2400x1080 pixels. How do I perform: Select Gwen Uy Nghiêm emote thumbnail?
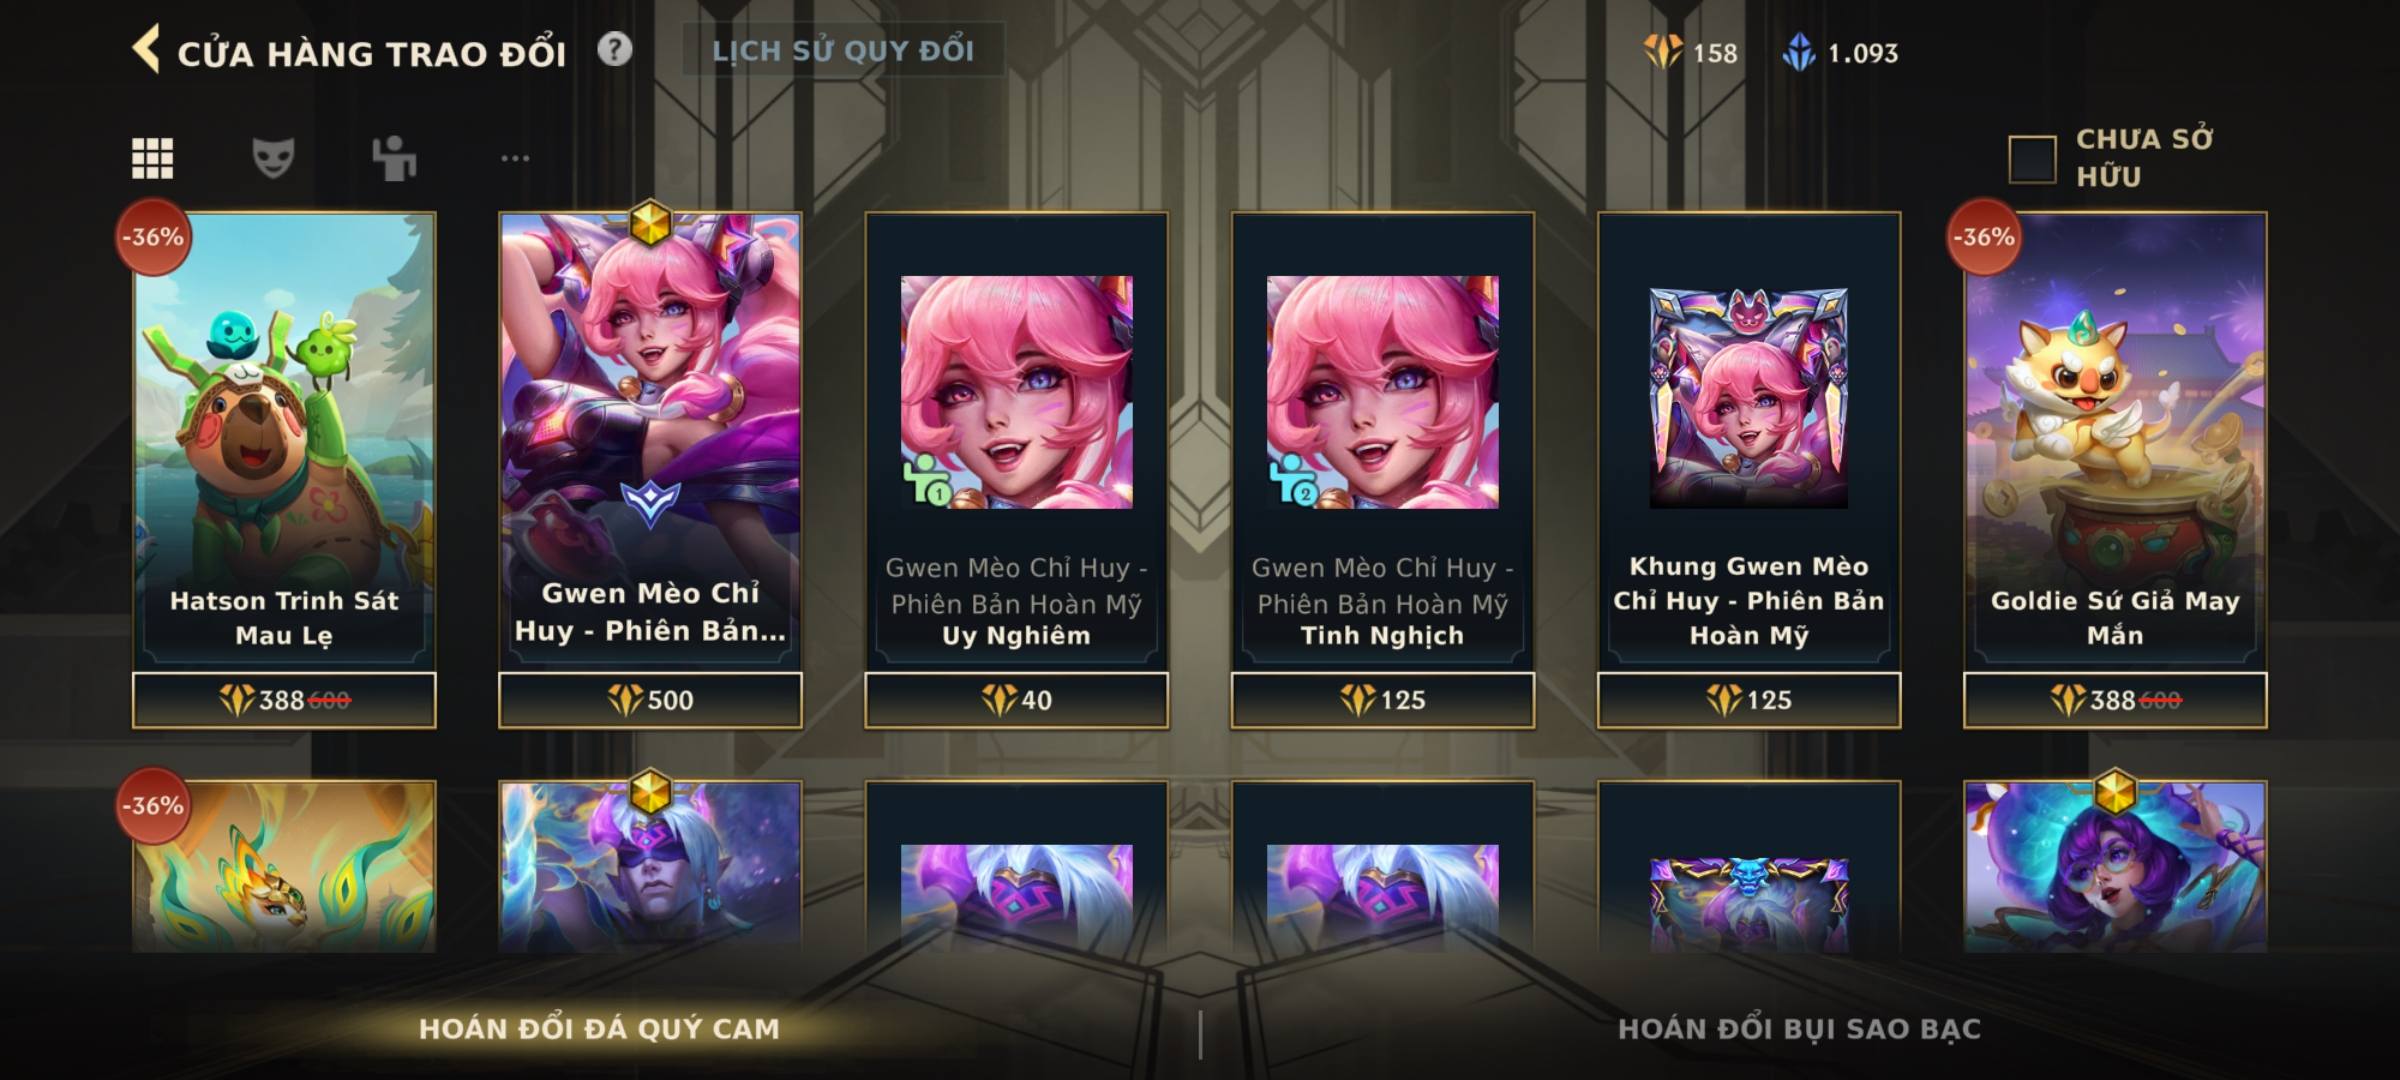[x=1017, y=392]
